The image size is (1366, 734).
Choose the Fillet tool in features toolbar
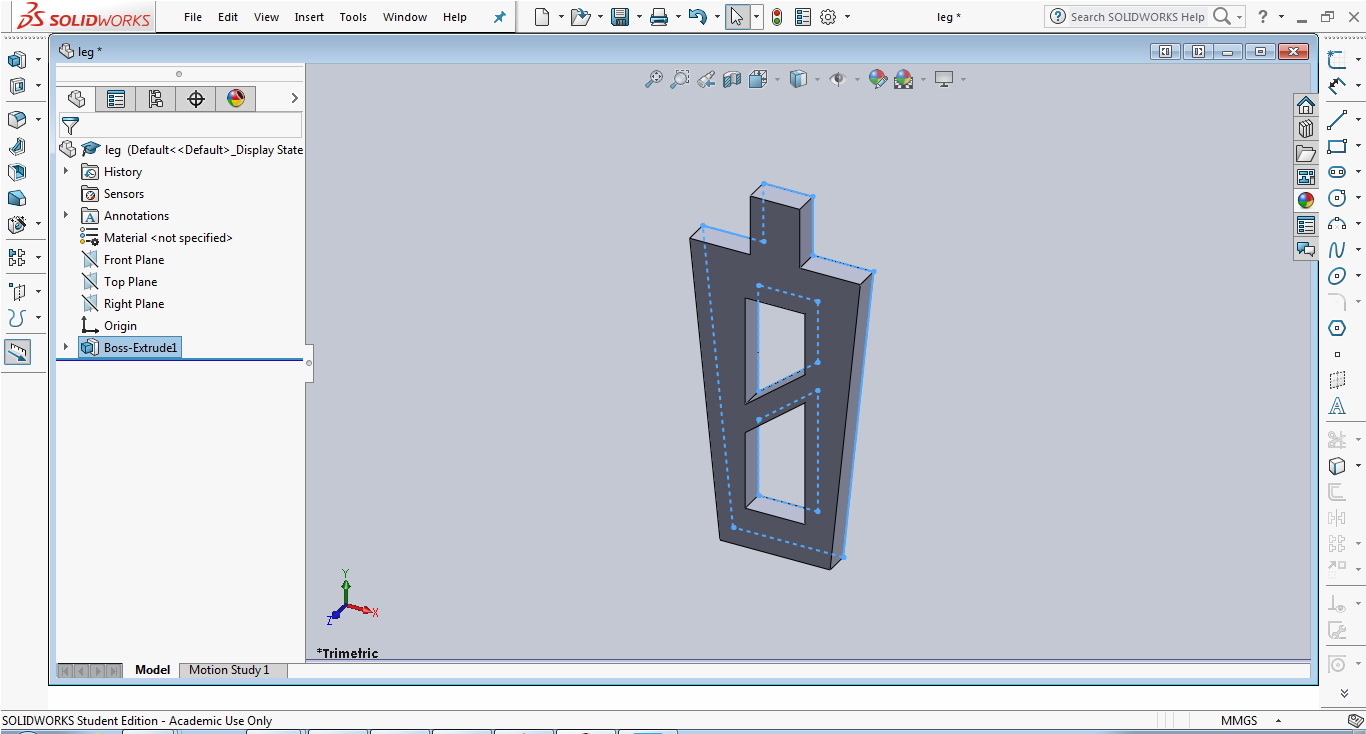click(x=17, y=120)
